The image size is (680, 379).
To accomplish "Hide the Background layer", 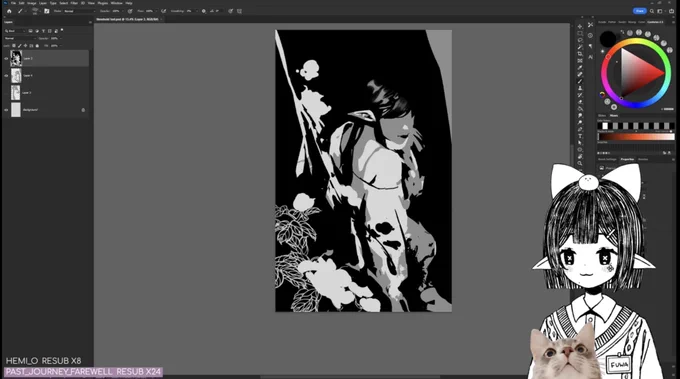I will 6,110.
